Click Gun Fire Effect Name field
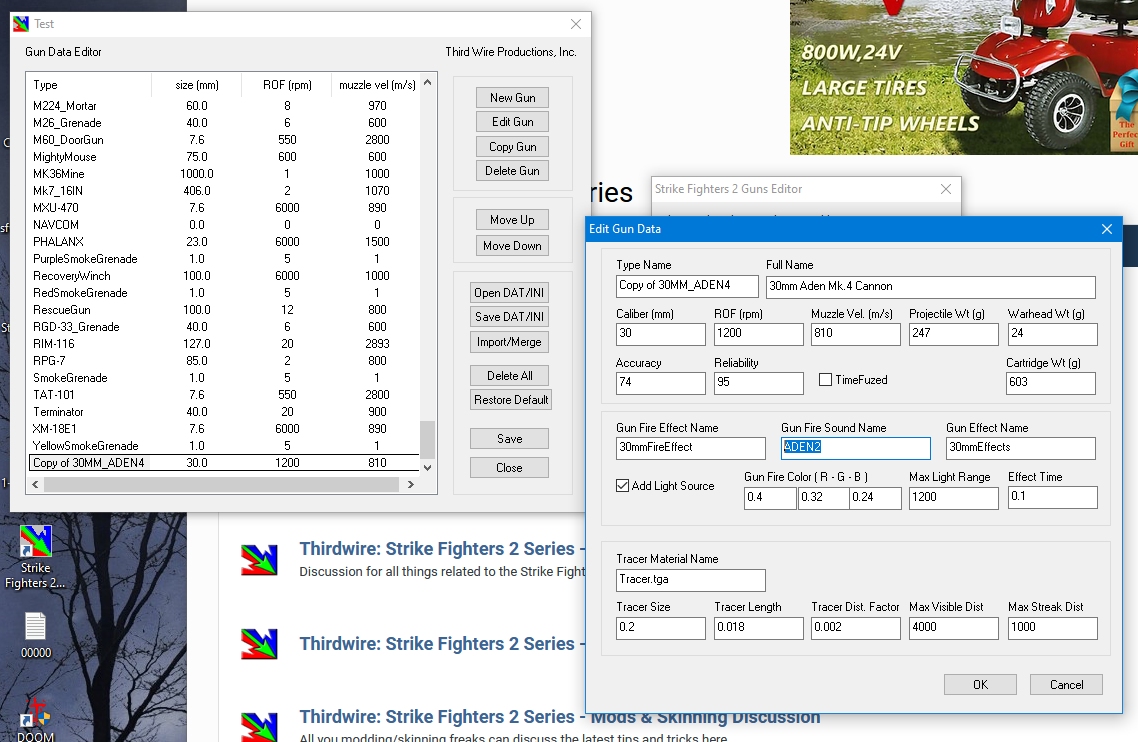This screenshot has width=1138, height=742. [691, 448]
